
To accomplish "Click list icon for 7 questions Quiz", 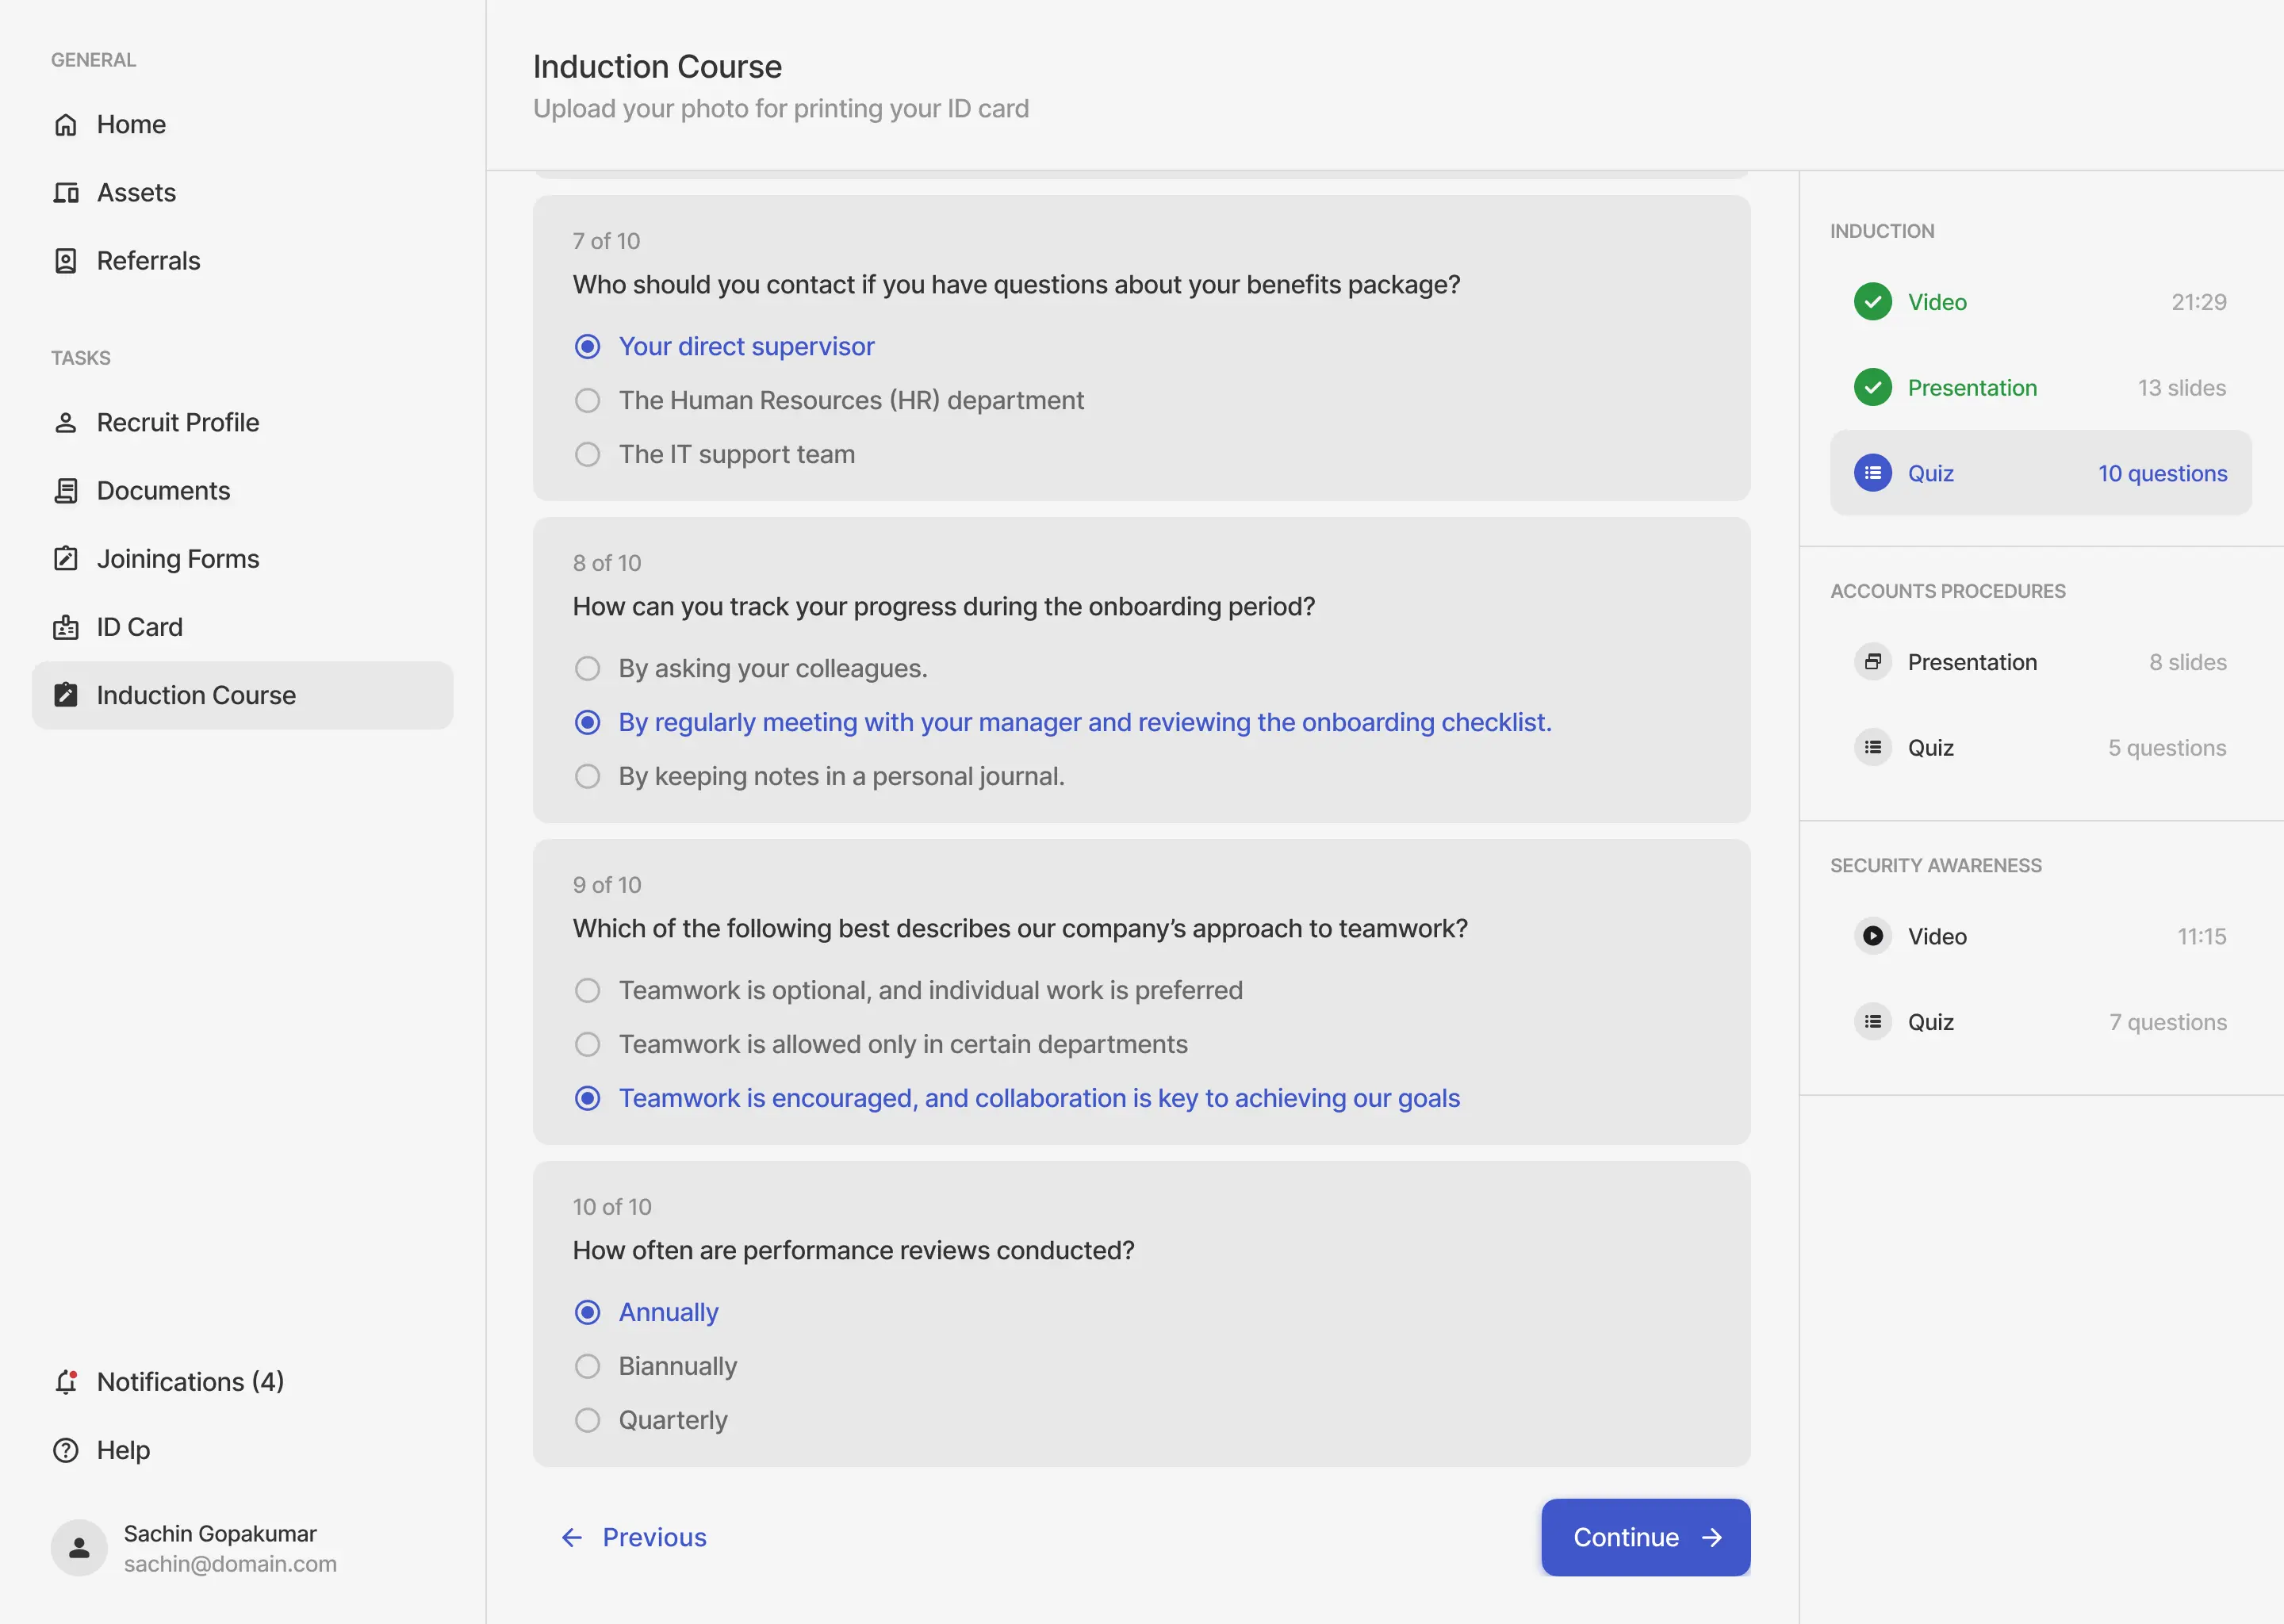I will 1873,1022.
